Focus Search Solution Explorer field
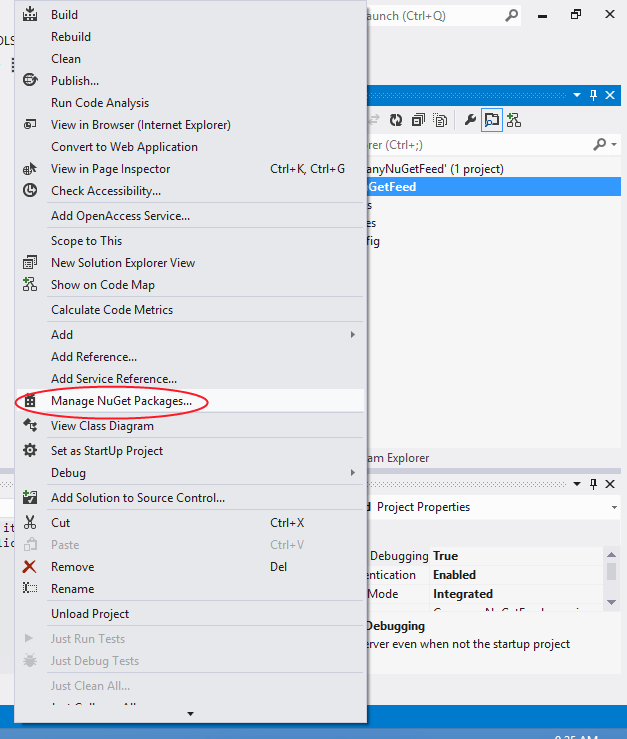 [x=478, y=145]
